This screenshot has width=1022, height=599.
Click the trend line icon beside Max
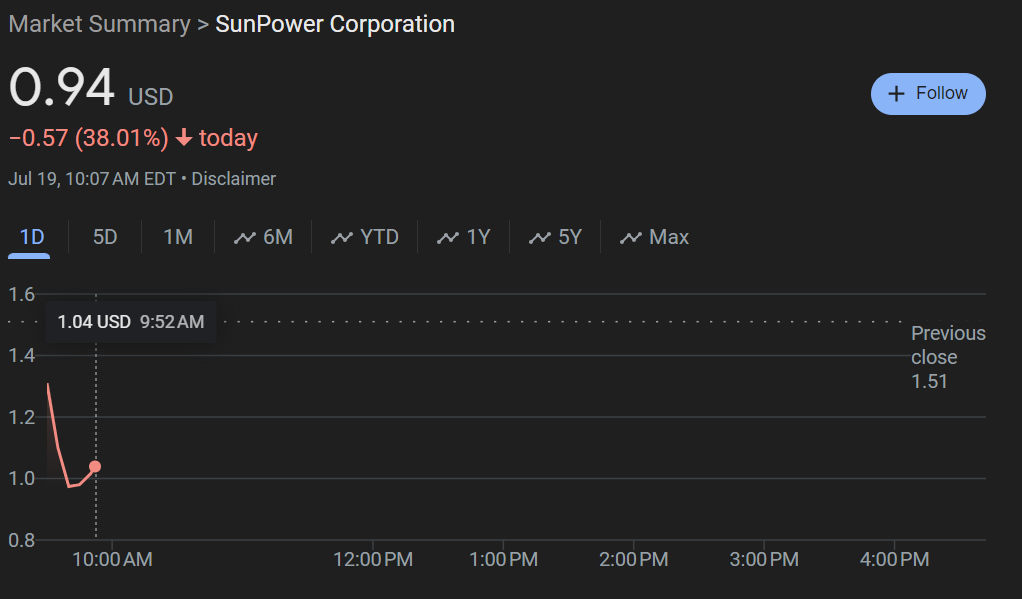(x=630, y=238)
